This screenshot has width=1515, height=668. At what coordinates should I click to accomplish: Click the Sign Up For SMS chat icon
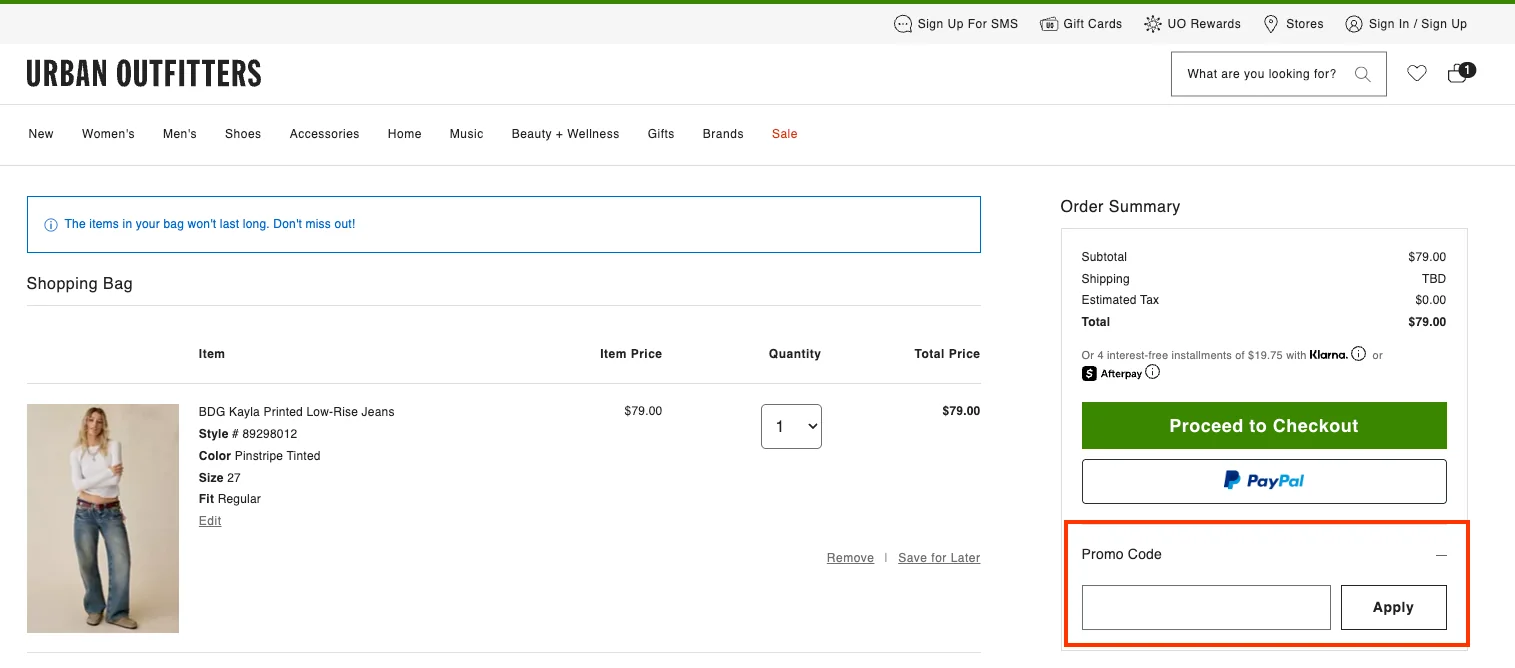point(903,24)
